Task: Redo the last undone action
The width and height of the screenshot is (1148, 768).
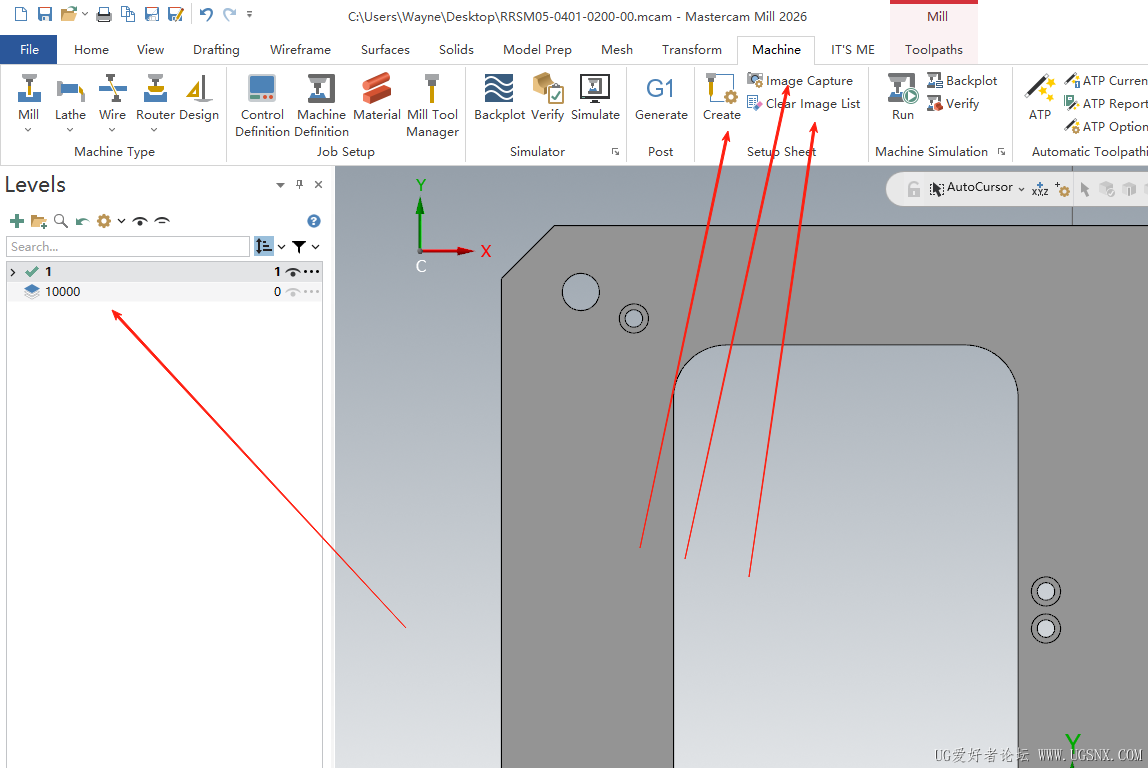Action: click(229, 14)
